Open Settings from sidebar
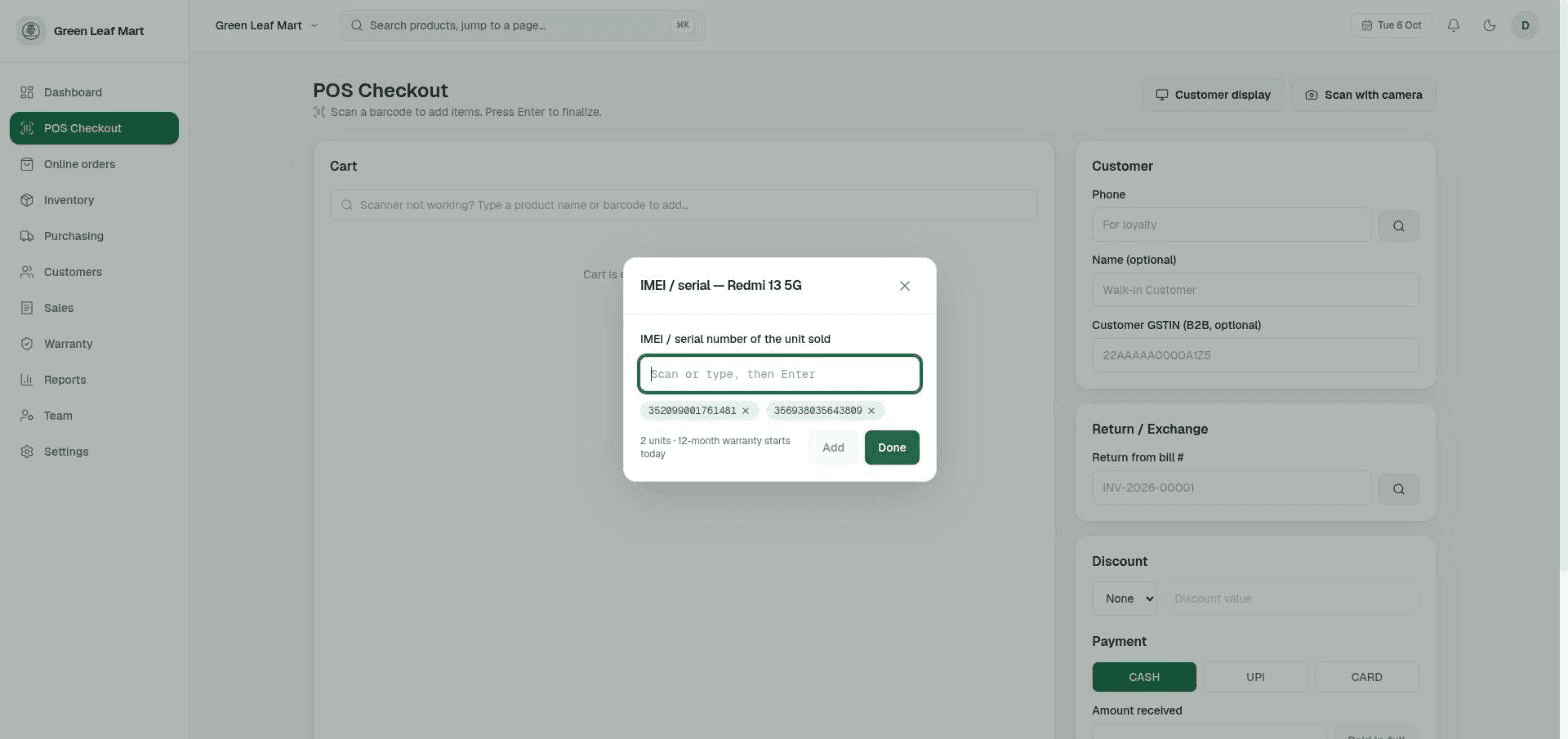1568x739 pixels. [94, 452]
